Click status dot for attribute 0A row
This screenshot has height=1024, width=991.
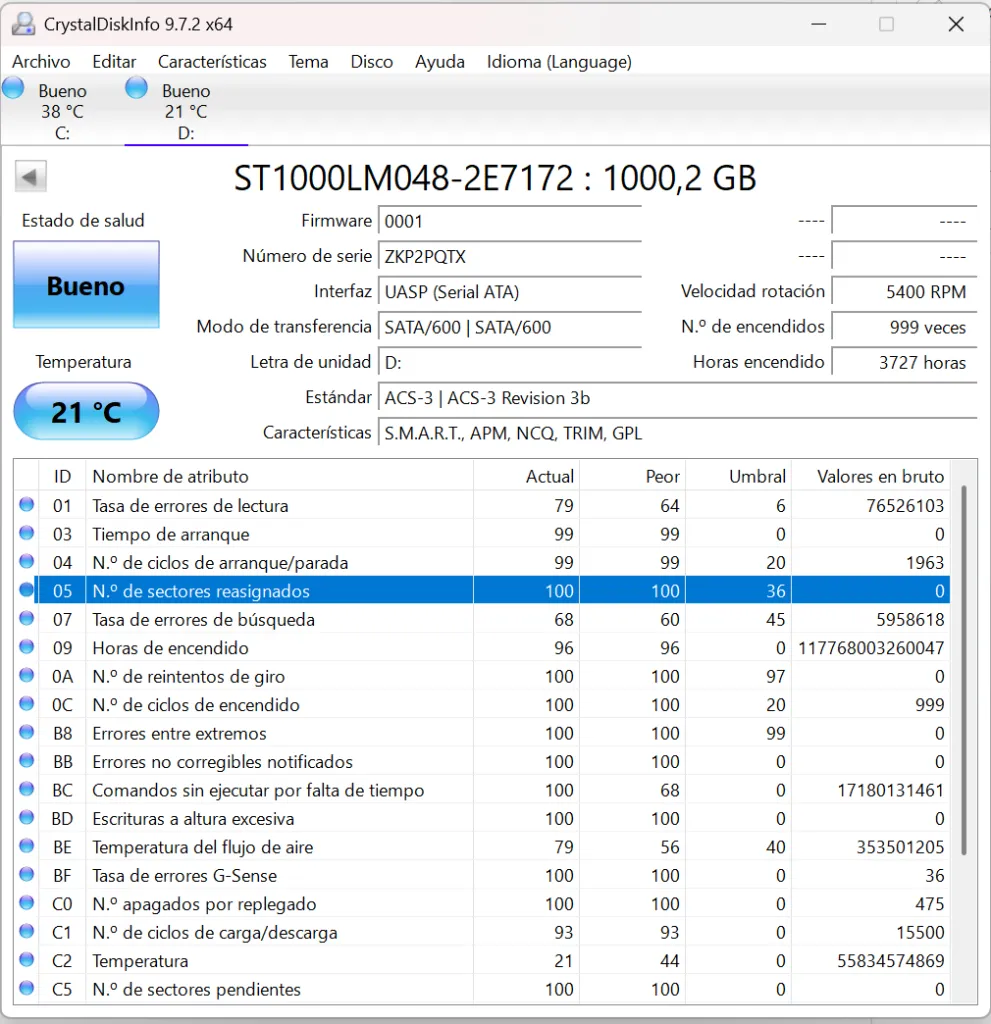[27, 675]
